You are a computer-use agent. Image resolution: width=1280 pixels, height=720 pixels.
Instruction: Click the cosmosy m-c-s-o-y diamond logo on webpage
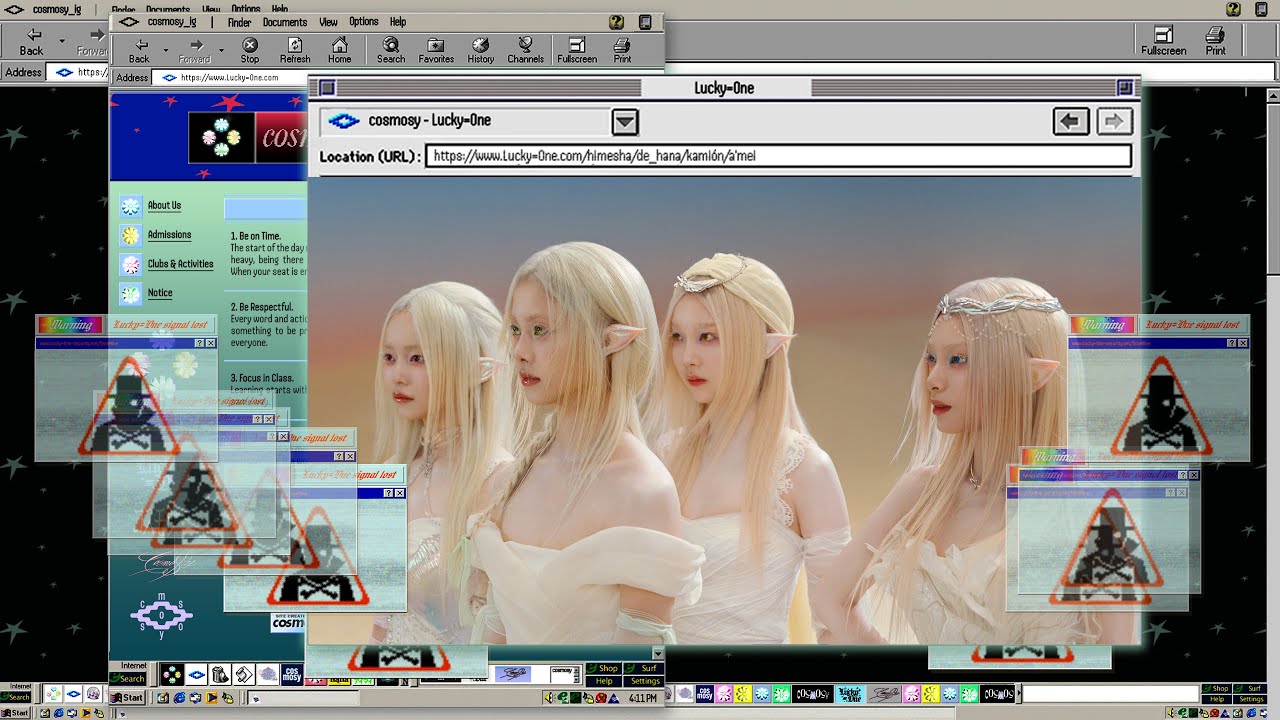(161, 615)
